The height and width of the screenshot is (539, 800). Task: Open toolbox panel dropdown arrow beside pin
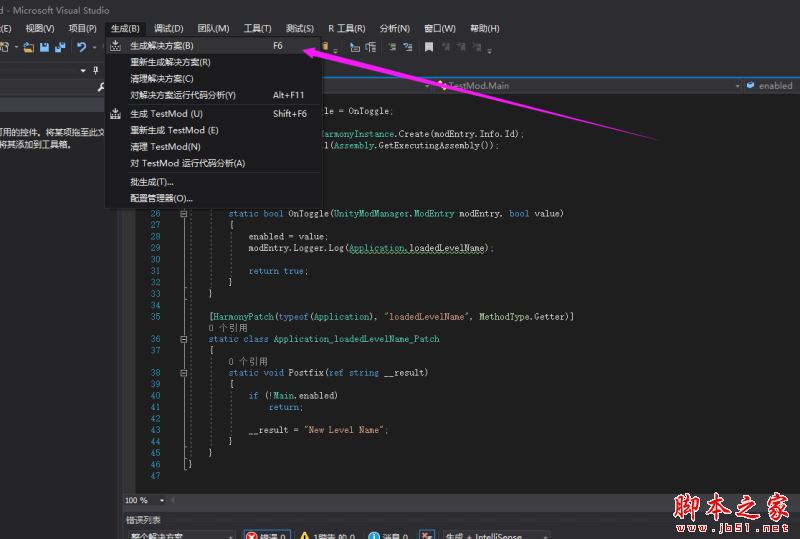[x=83, y=70]
